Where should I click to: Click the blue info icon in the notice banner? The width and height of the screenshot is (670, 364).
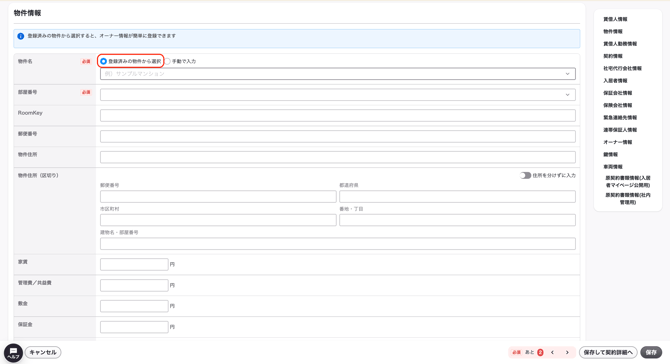coord(21,36)
